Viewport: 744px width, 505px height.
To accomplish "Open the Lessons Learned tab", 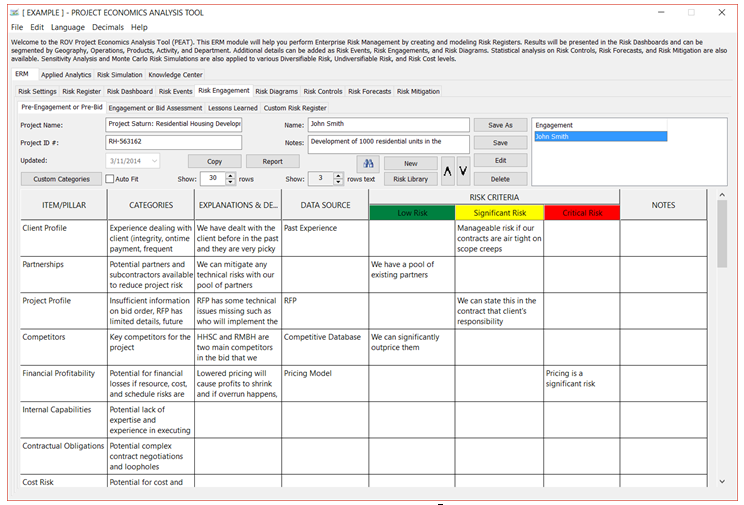I will [232, 108].
